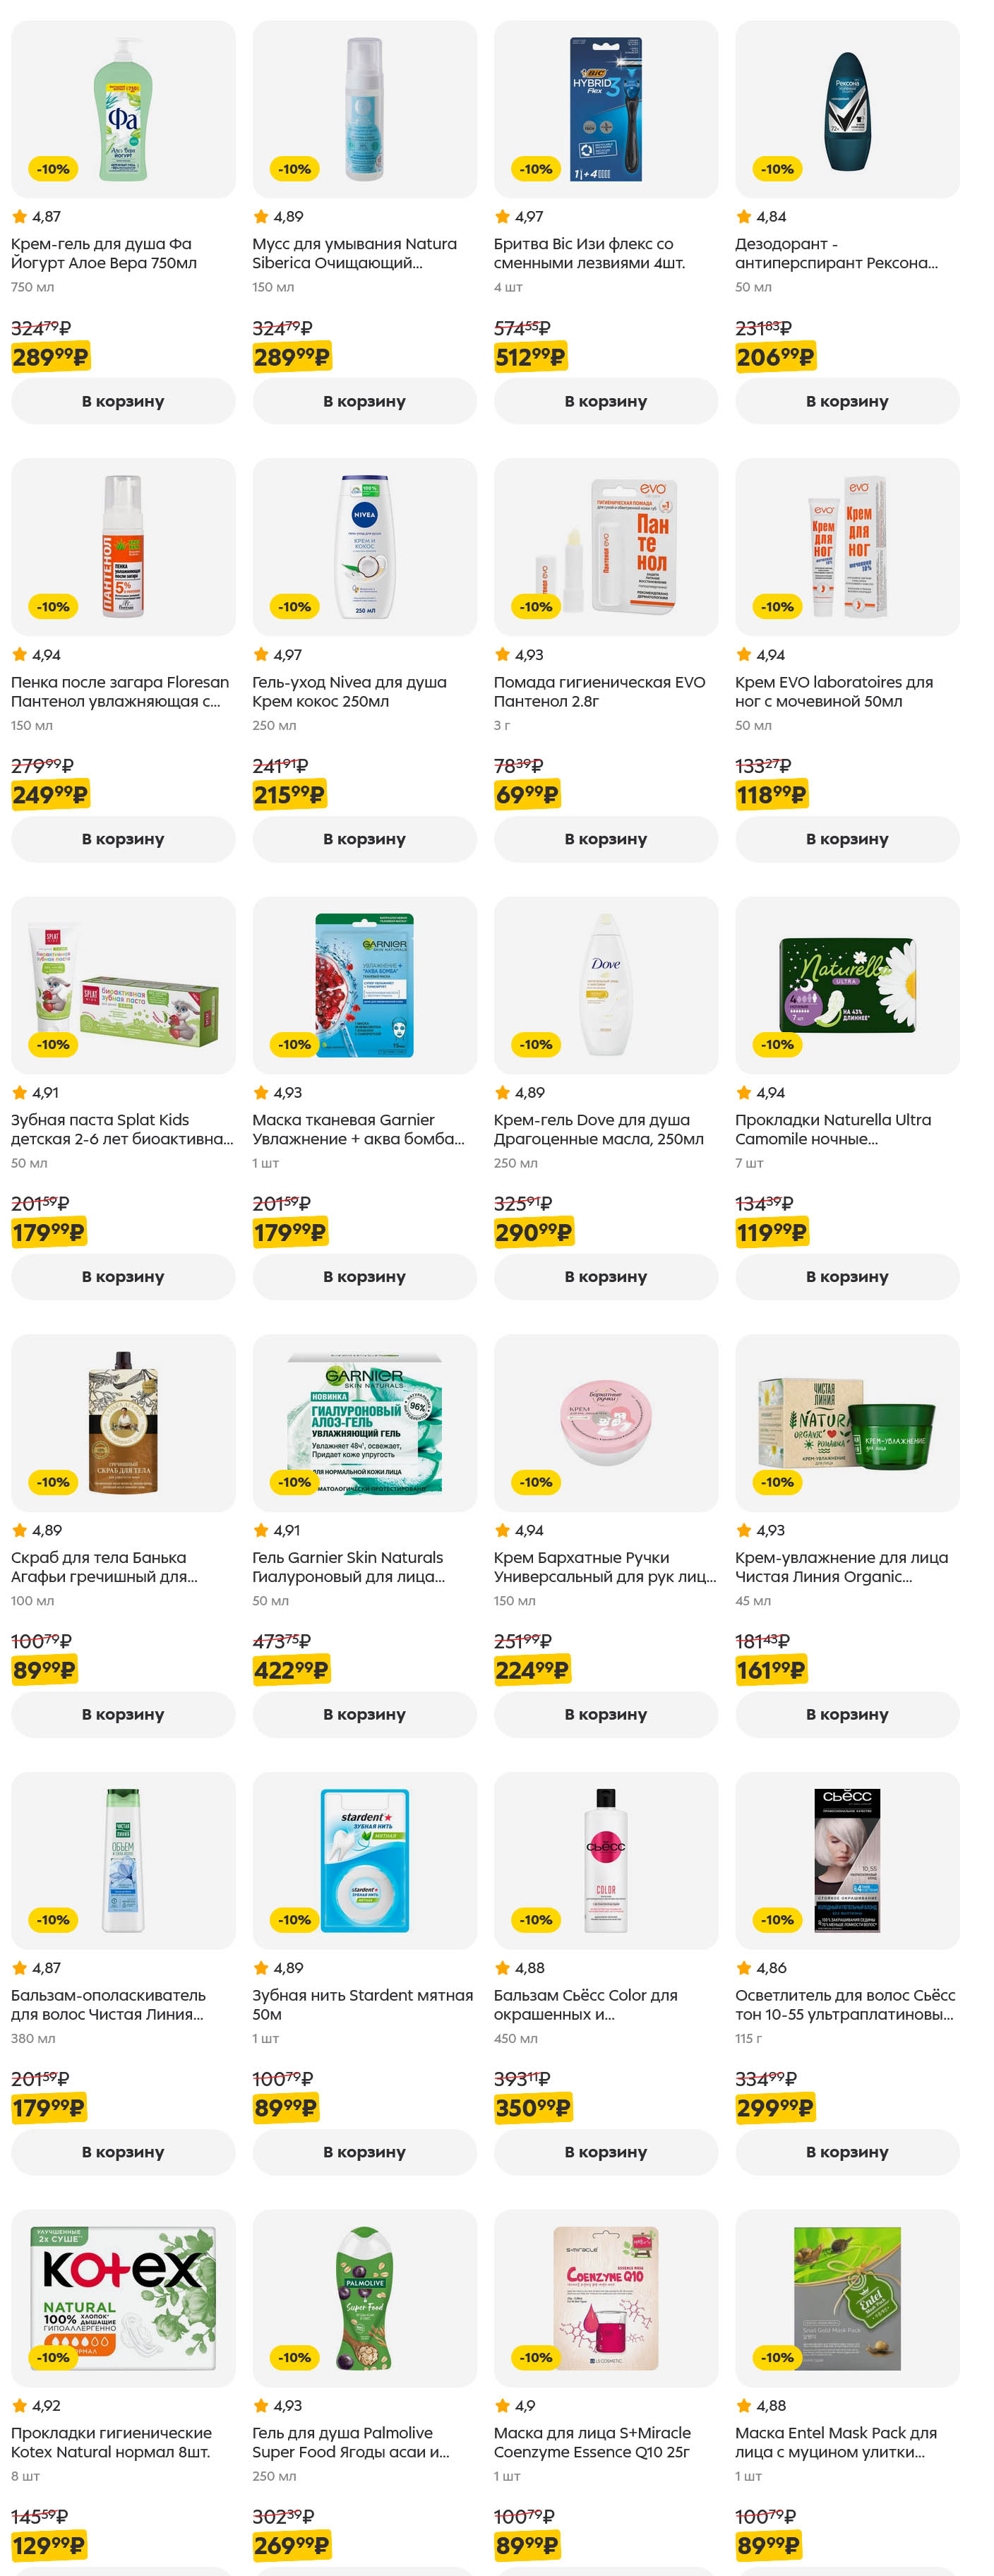Screen dimensions: 994x2576
Task: Click the Stardent dental floss image
Action: click(364, 1860)
